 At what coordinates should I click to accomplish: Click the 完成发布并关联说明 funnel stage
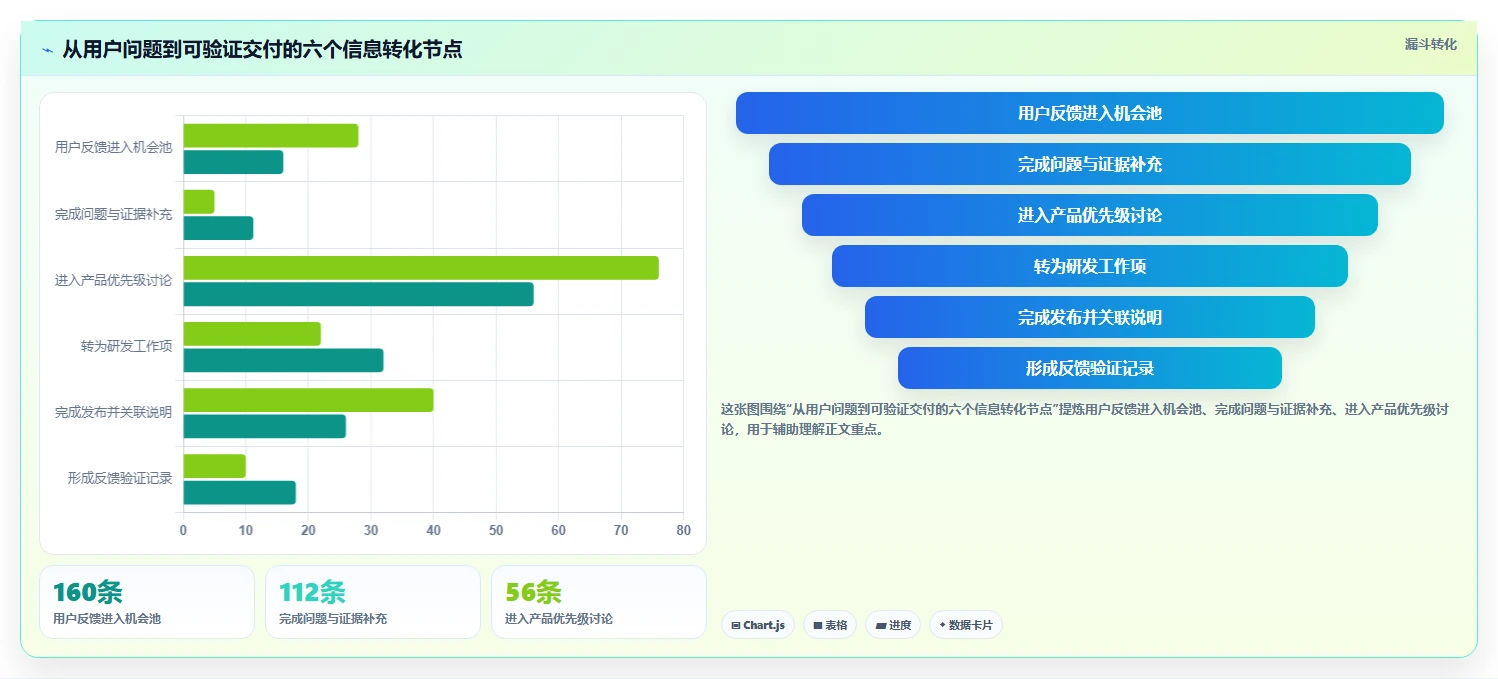point(1090,317)
